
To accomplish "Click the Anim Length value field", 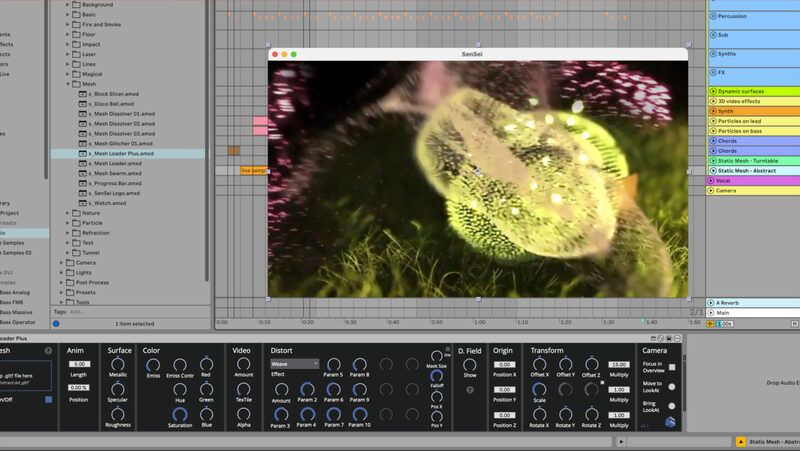I will pyautogui.click(x=80, y=364).
